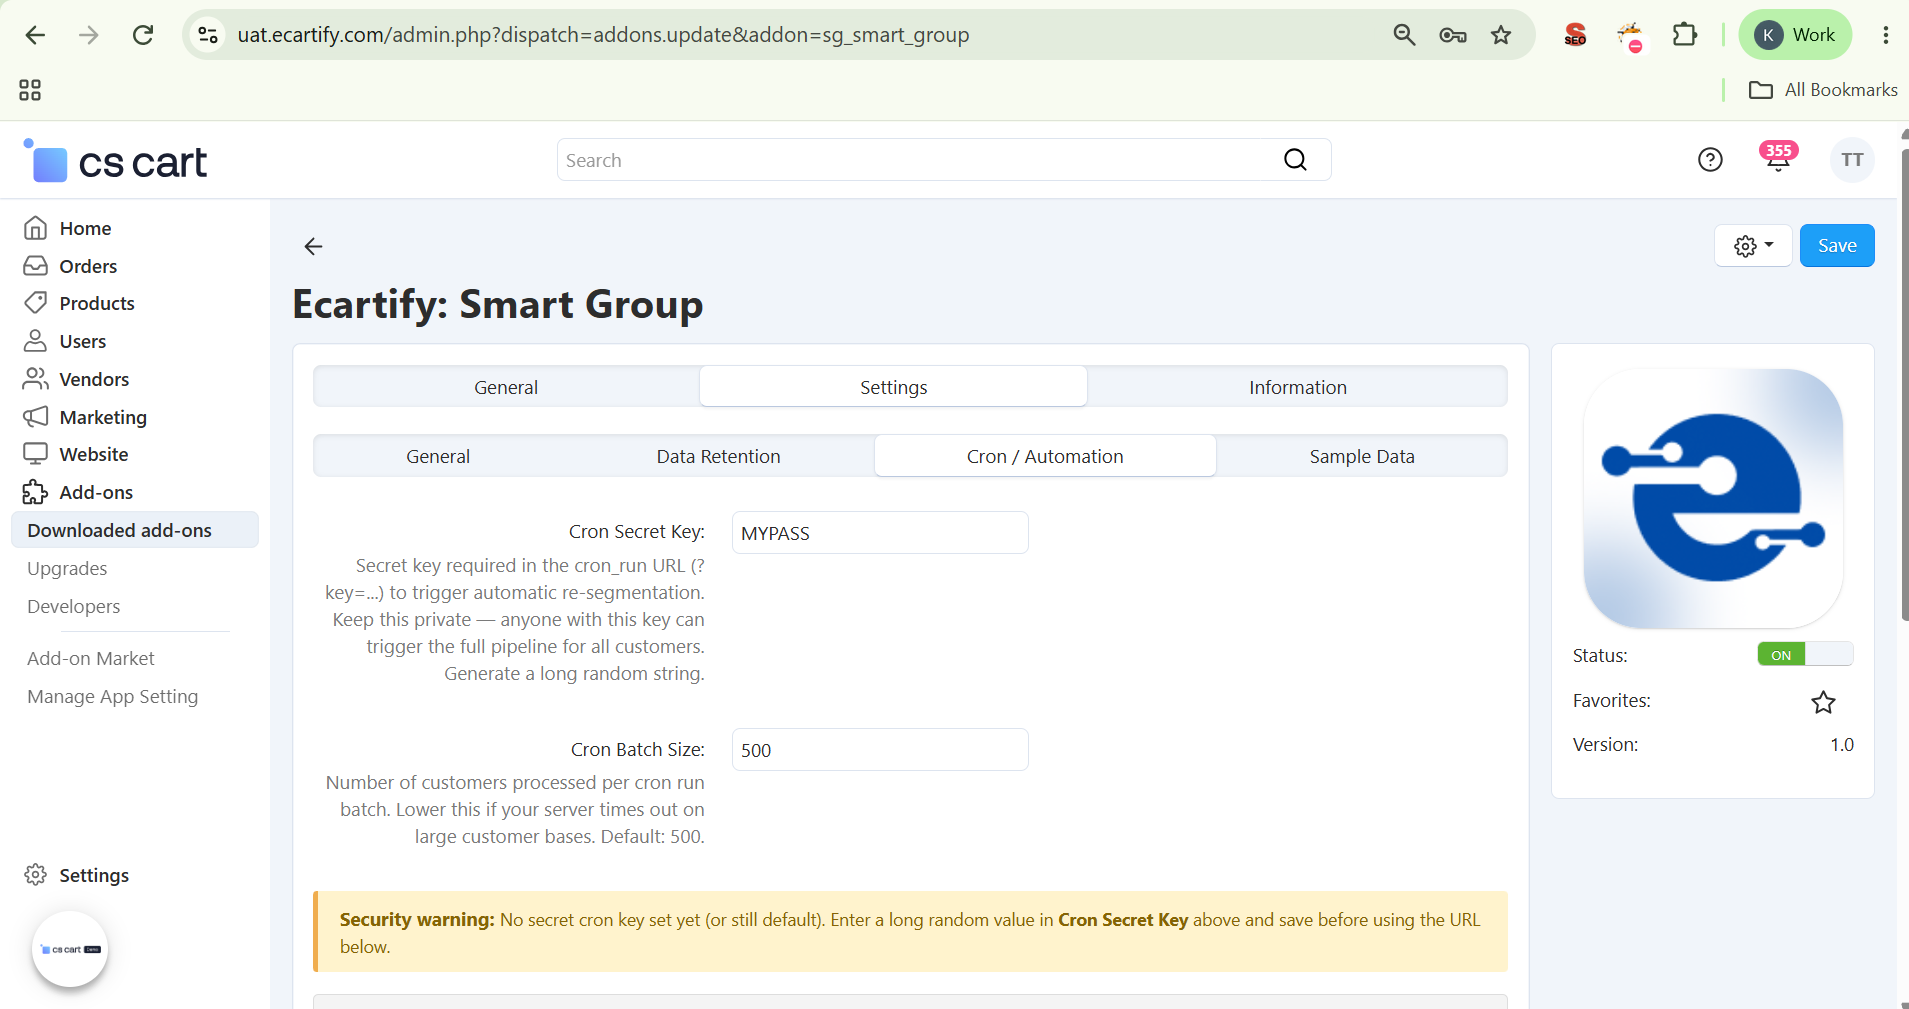Image resolution: width=1909 pixels, height=1009 pixels.
Task: Open the Upgrades submenu link
Action: [x=67, y=568]
